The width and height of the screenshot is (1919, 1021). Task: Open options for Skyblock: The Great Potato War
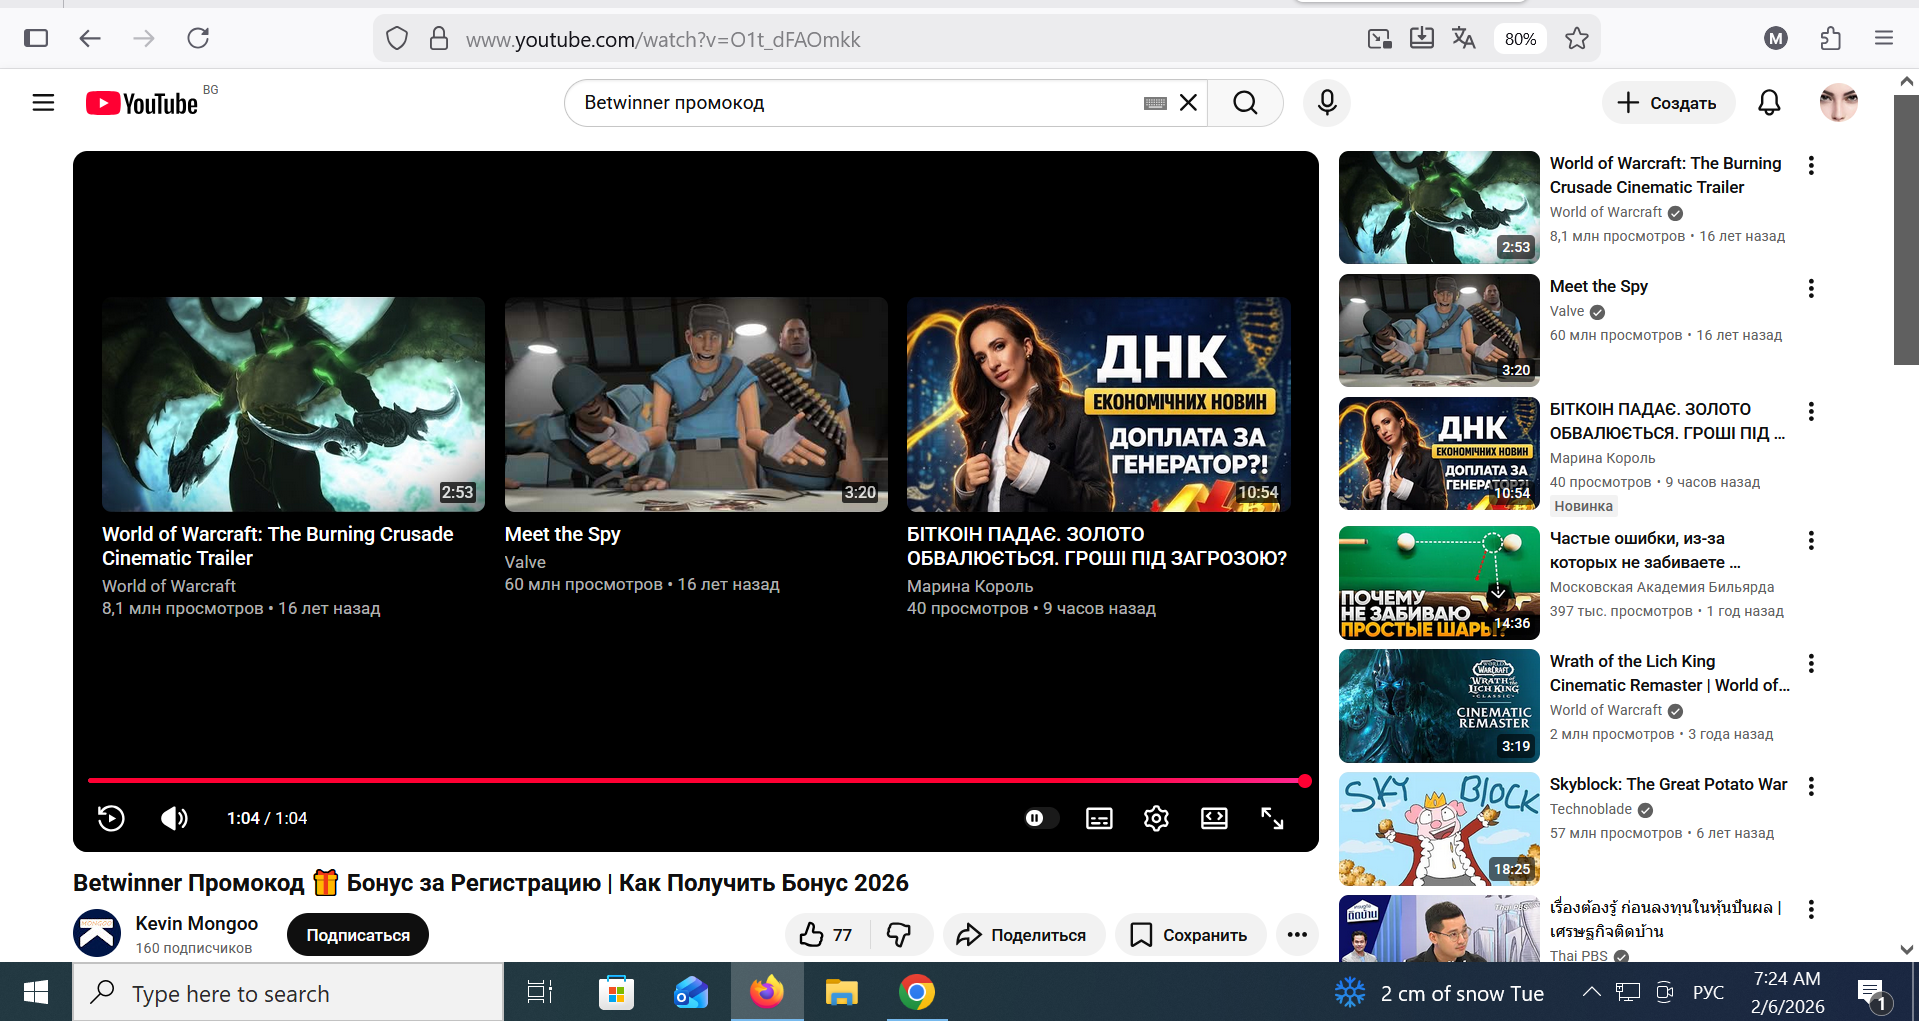[1811, 786]
